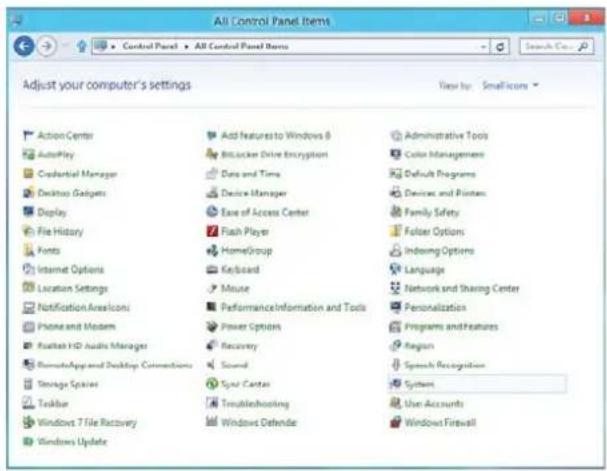Click the Desktop Gadgets icon
The height and width of the screenshot is (471, 607).
tap(28, 193)
